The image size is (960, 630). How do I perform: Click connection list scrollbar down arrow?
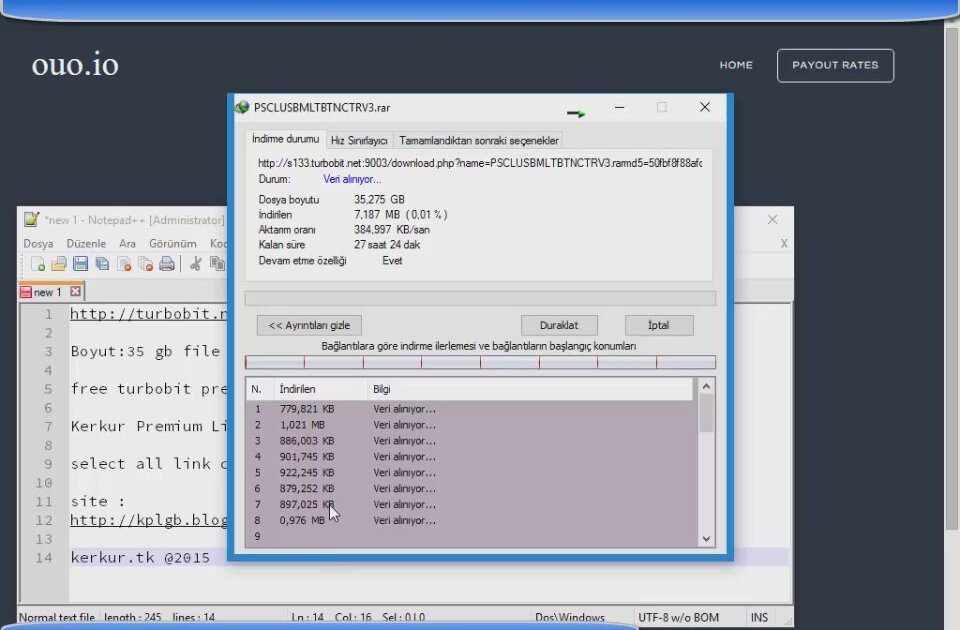click(x=706, y=539)
